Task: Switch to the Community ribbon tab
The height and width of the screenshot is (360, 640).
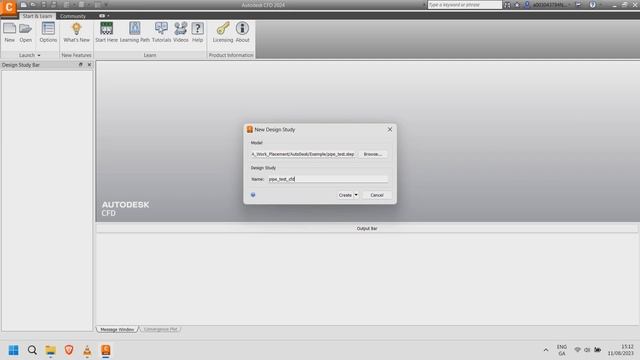Action: pyautogui.click(x=73, y=16)
